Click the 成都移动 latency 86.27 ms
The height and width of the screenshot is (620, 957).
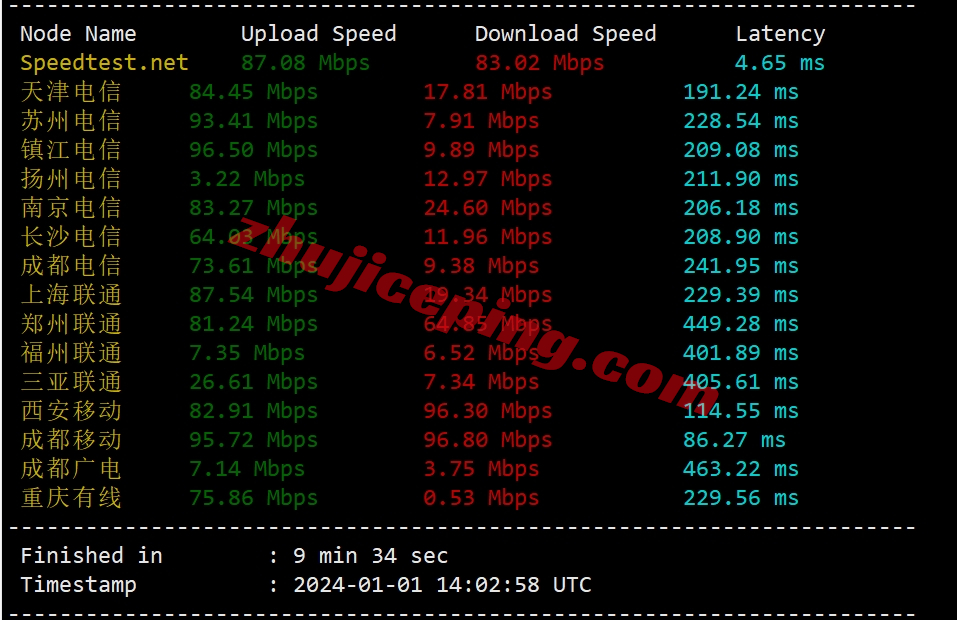pos(734,439)
